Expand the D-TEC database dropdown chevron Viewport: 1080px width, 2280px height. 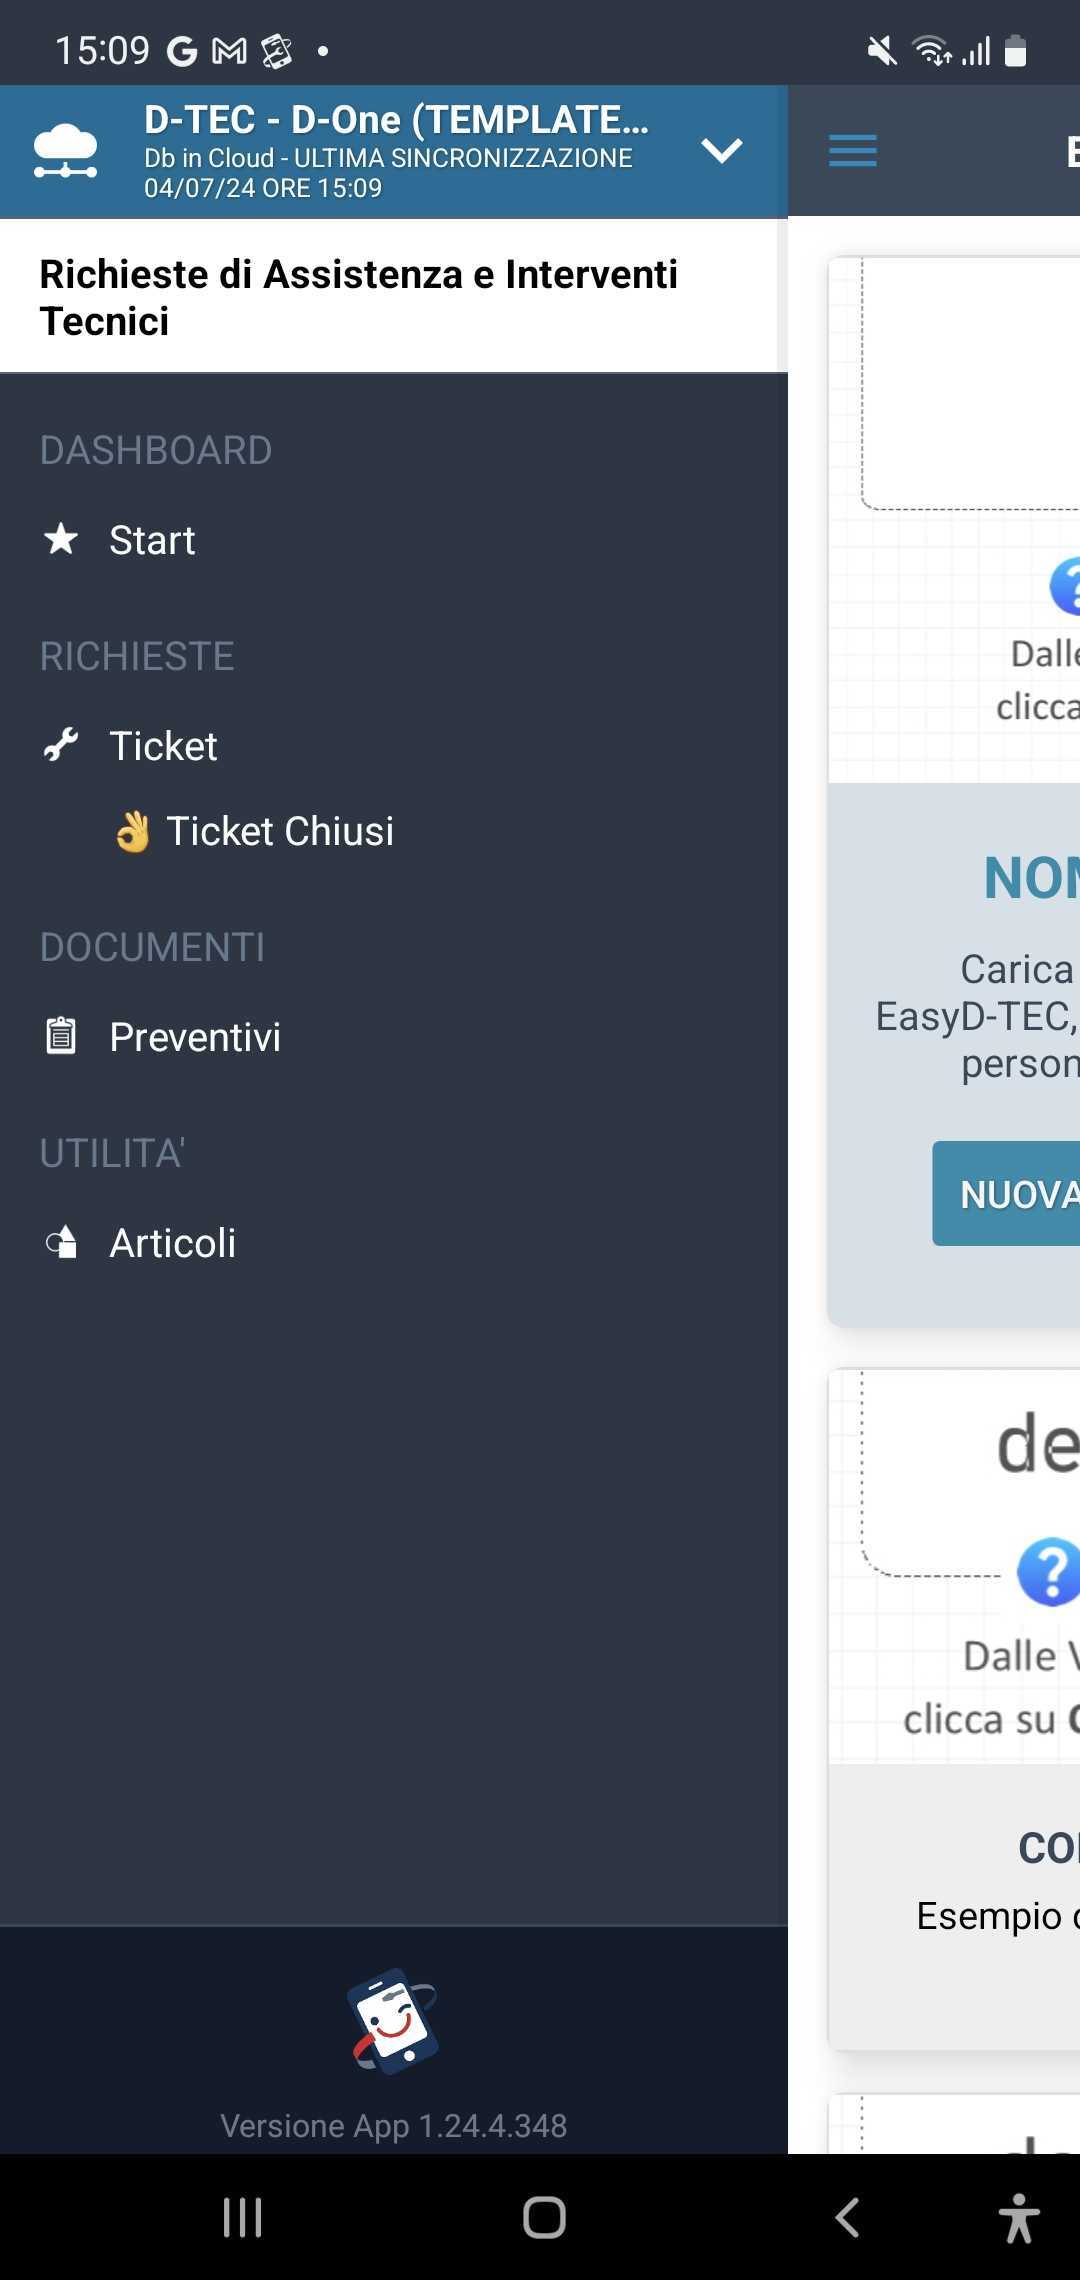coord(721,150)
